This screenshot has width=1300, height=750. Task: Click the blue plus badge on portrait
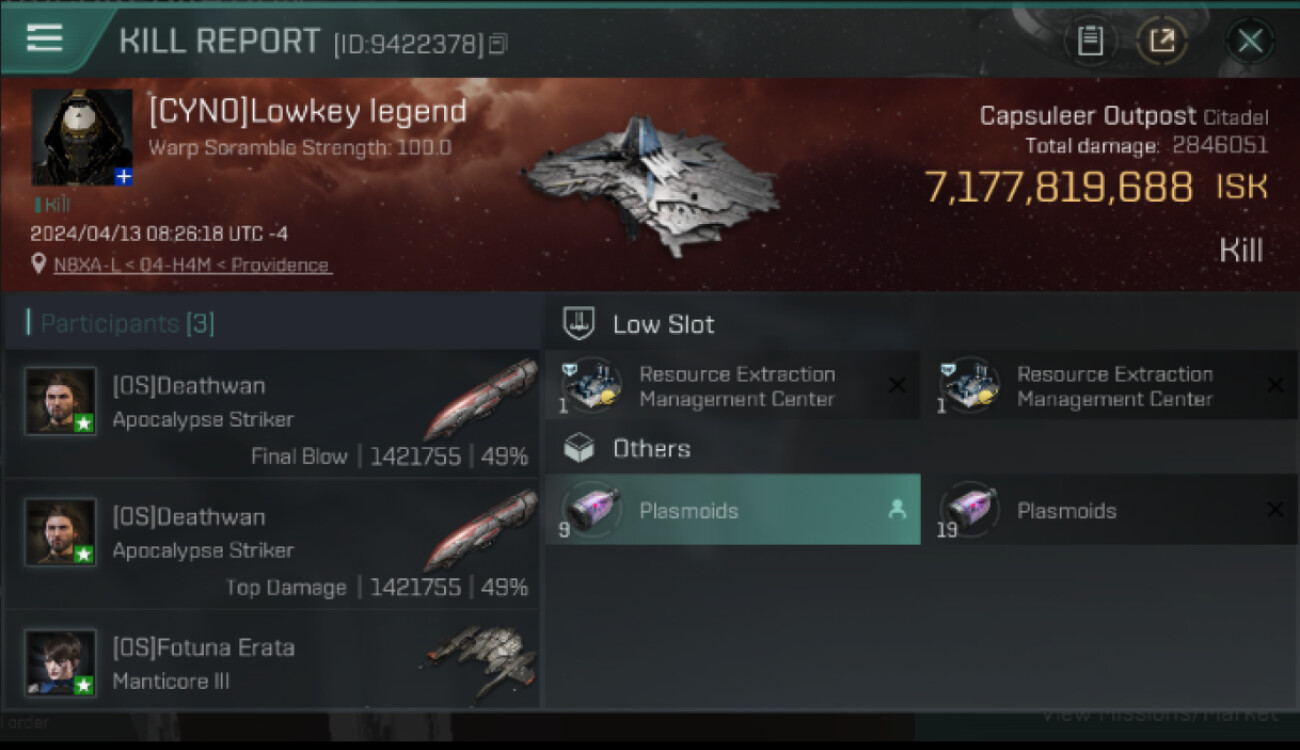tap(123, 176)
